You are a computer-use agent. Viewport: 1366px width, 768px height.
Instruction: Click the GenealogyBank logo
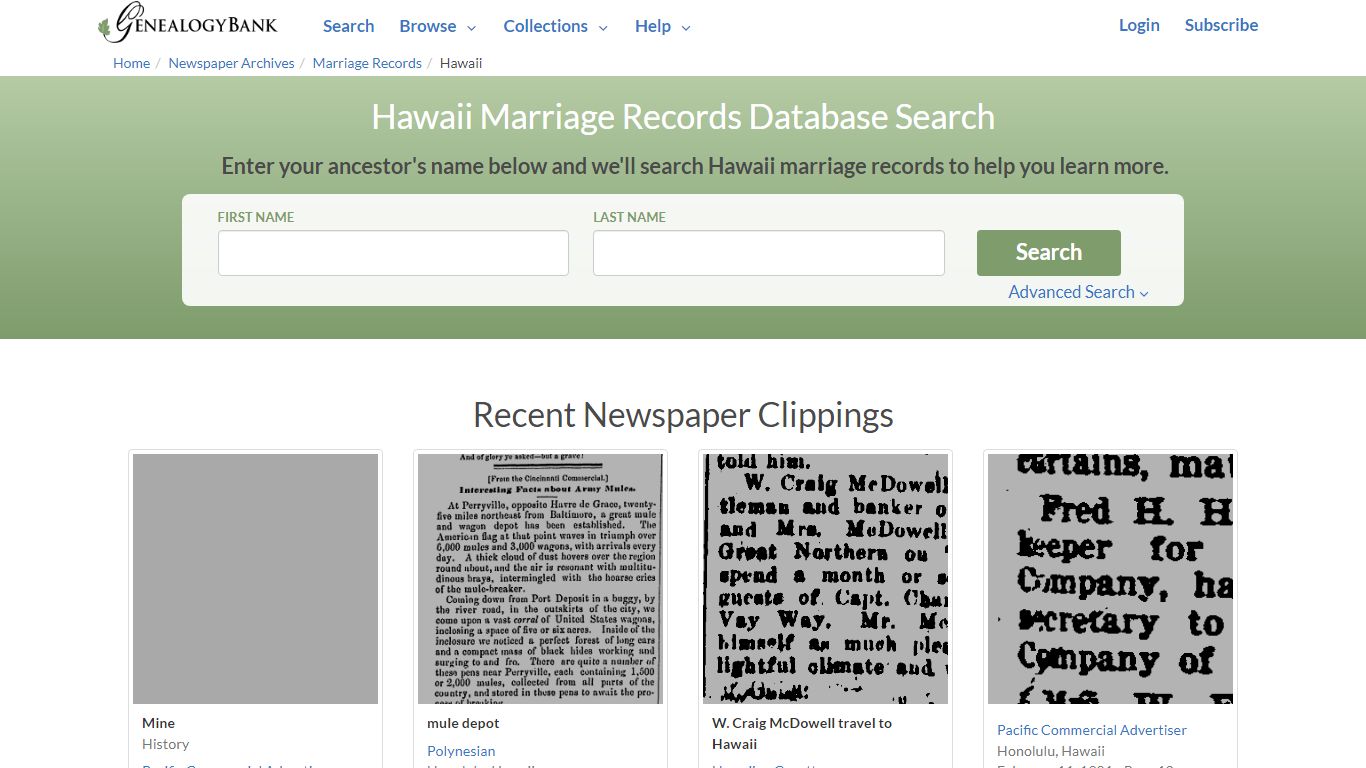(x=188, y=23)
